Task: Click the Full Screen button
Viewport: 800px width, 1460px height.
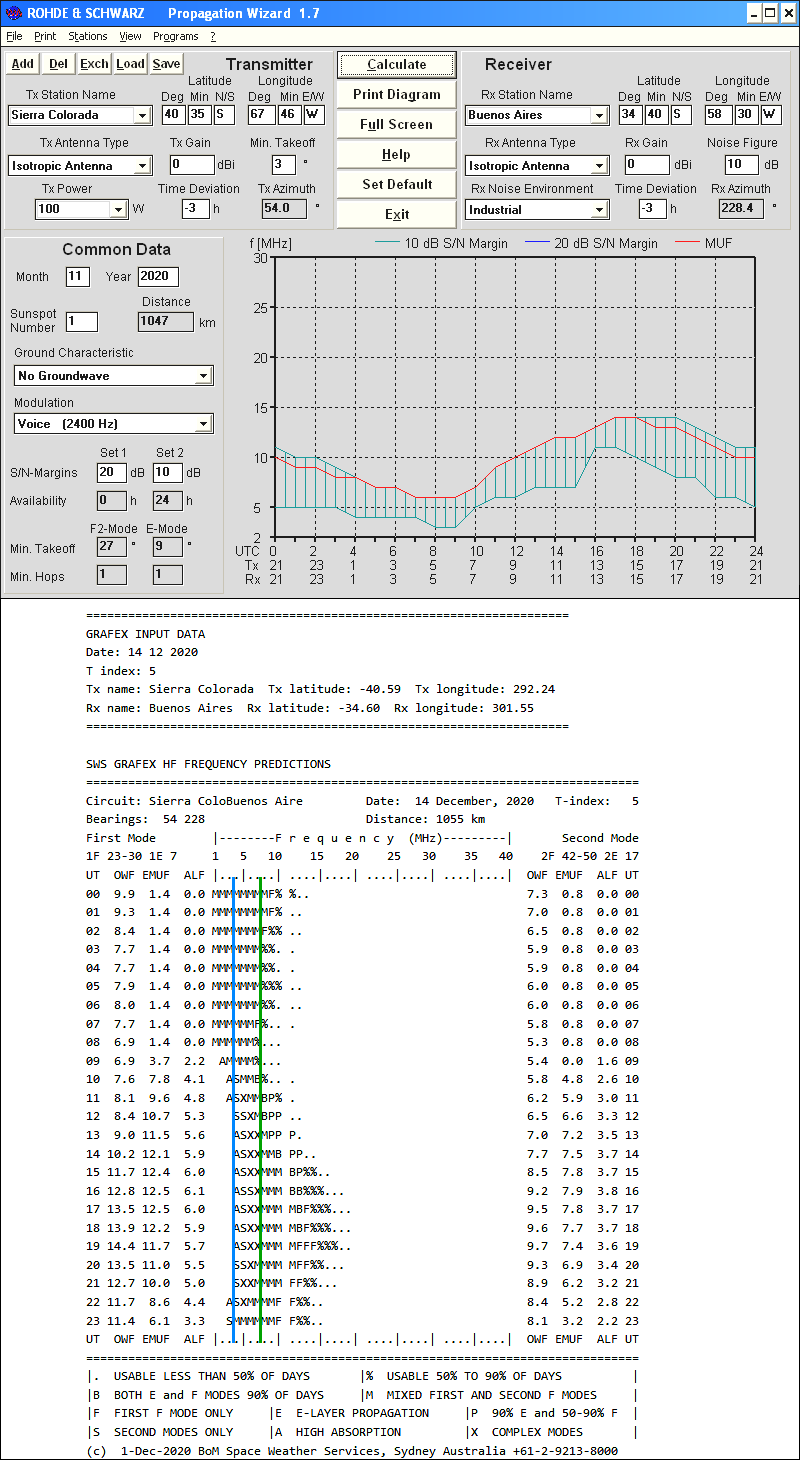Action: coord(397,124)
